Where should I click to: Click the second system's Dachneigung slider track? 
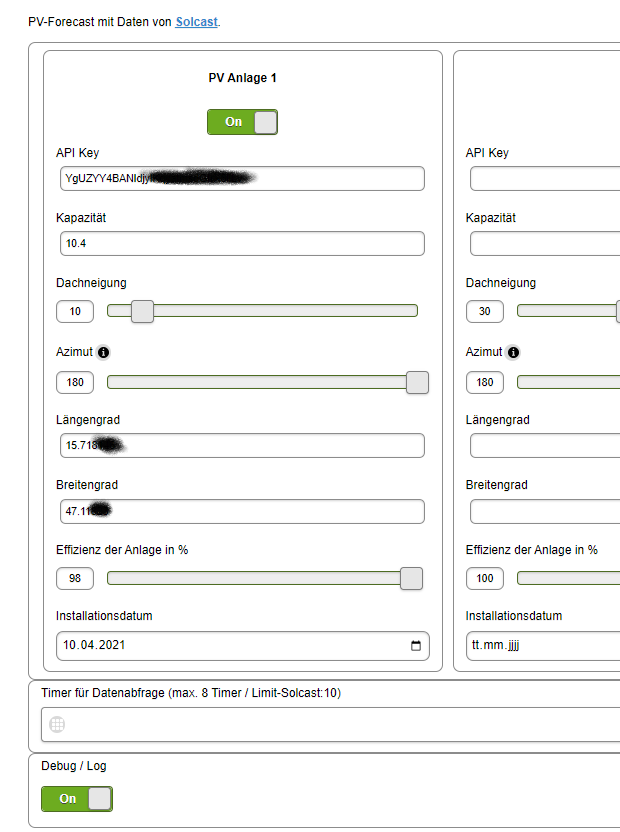pyautogui.click(x=569, y=311)
